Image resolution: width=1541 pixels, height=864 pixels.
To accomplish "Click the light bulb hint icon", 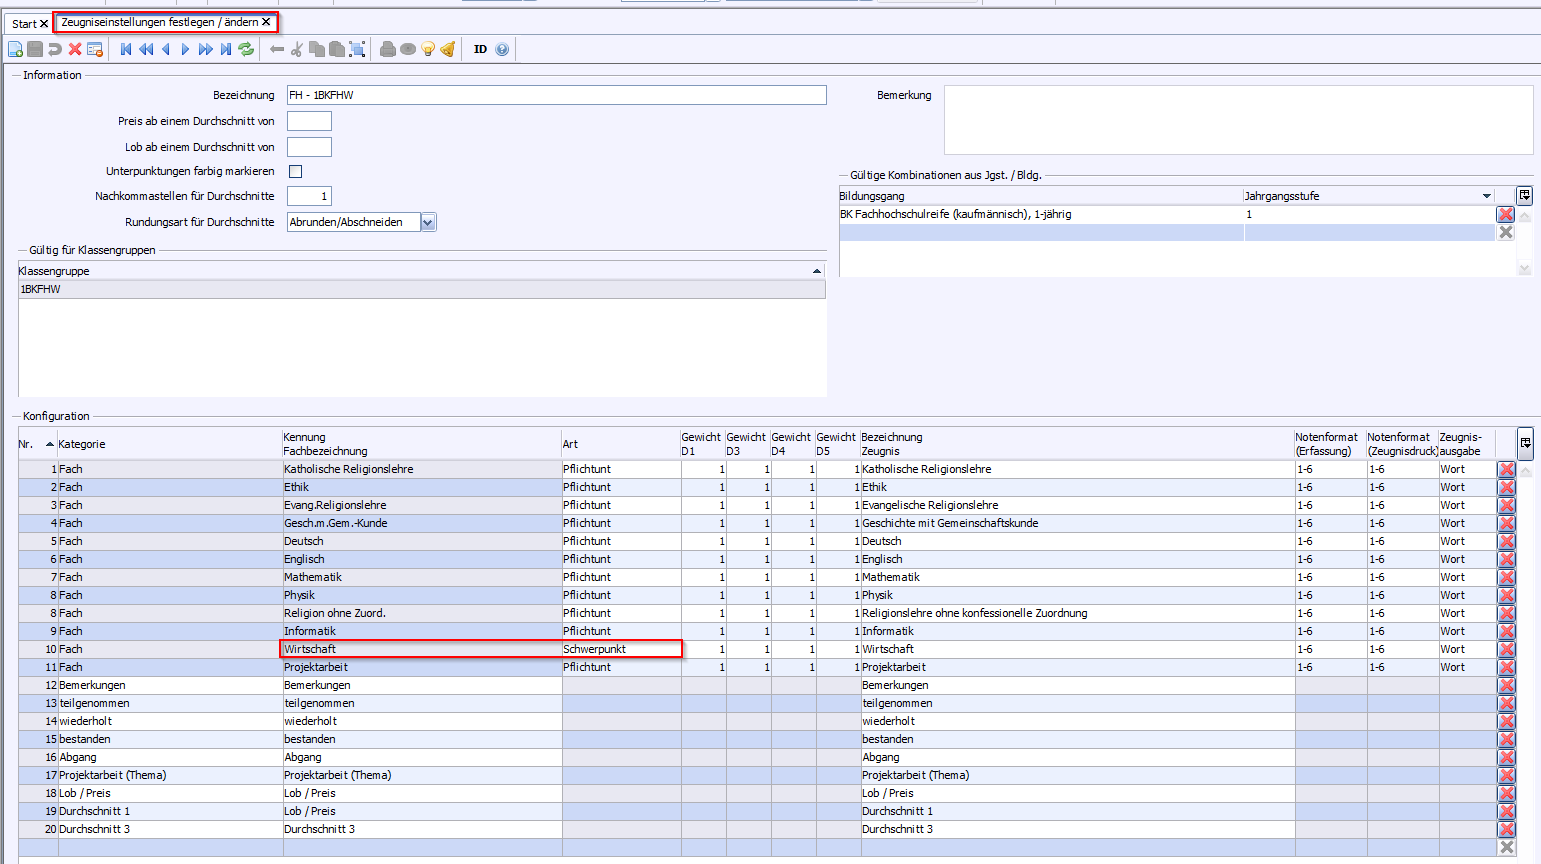I will [428, 49].
